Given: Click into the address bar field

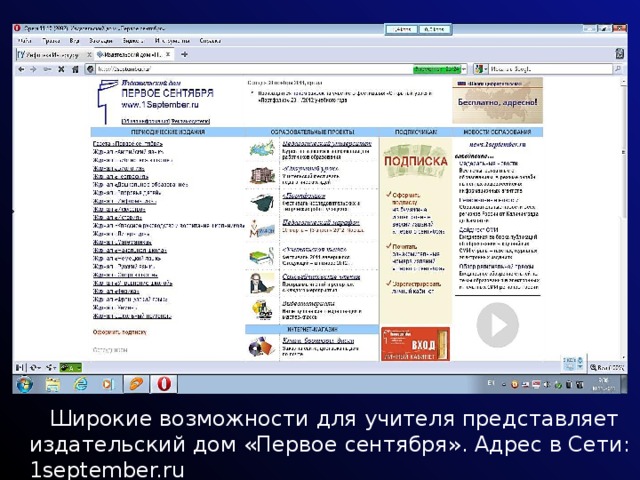Looking at the screenshot, I should (x=254, y=69).
